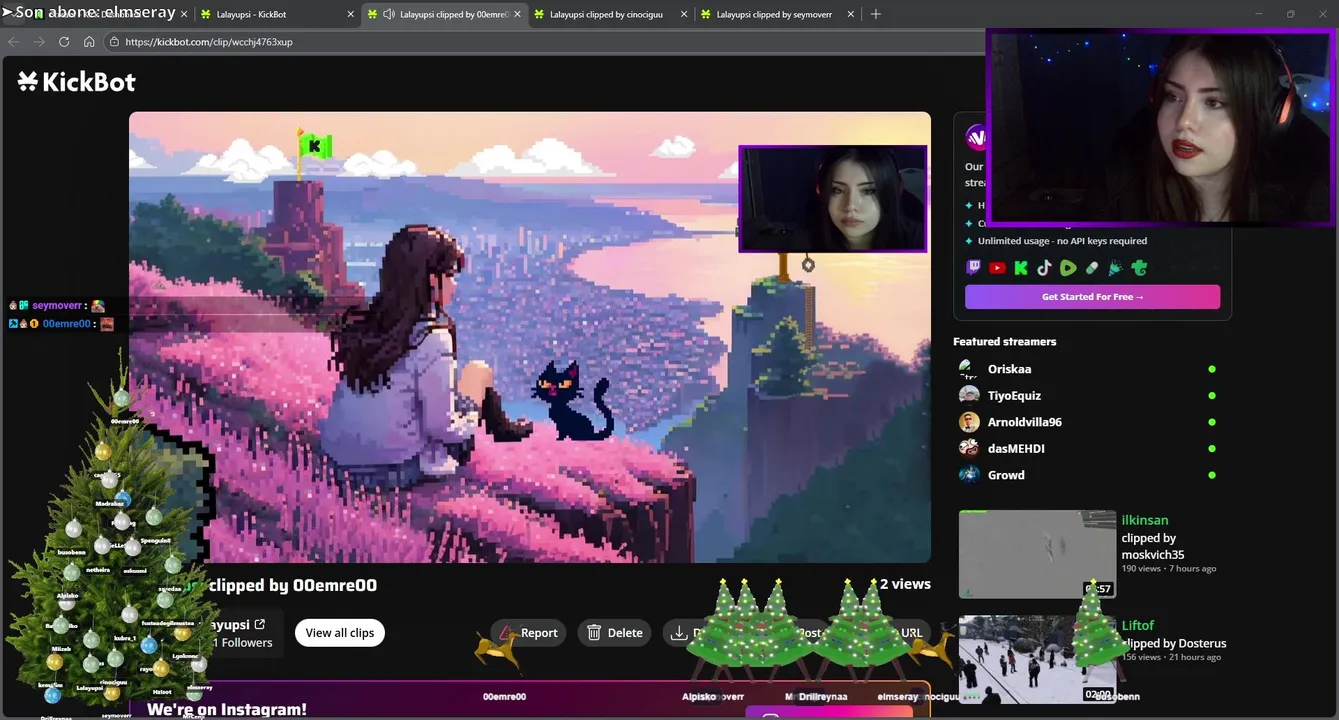
Task: Click Growd's avatar picture
Action: pos(968,475)
